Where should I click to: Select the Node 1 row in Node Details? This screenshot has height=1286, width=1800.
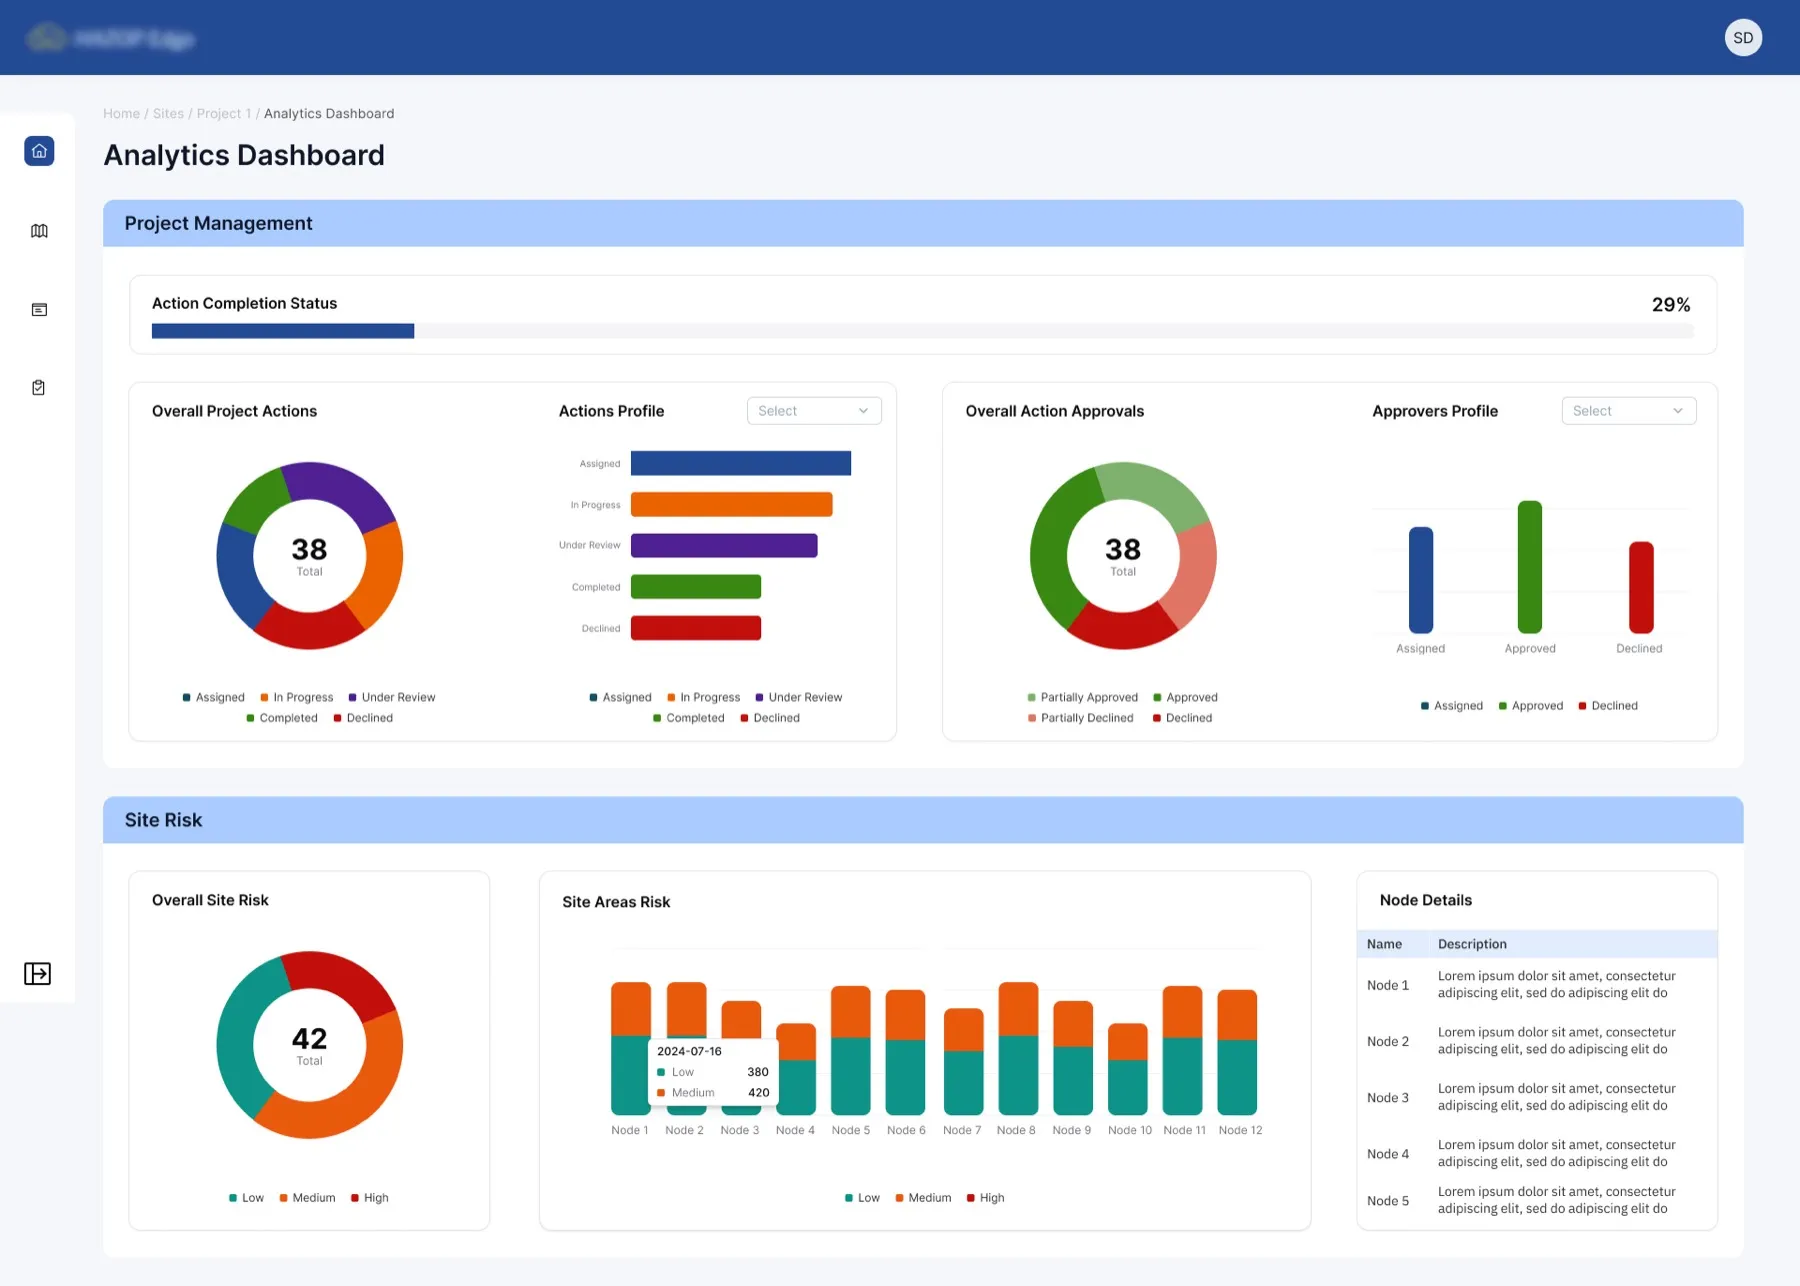coord(1537,985)
